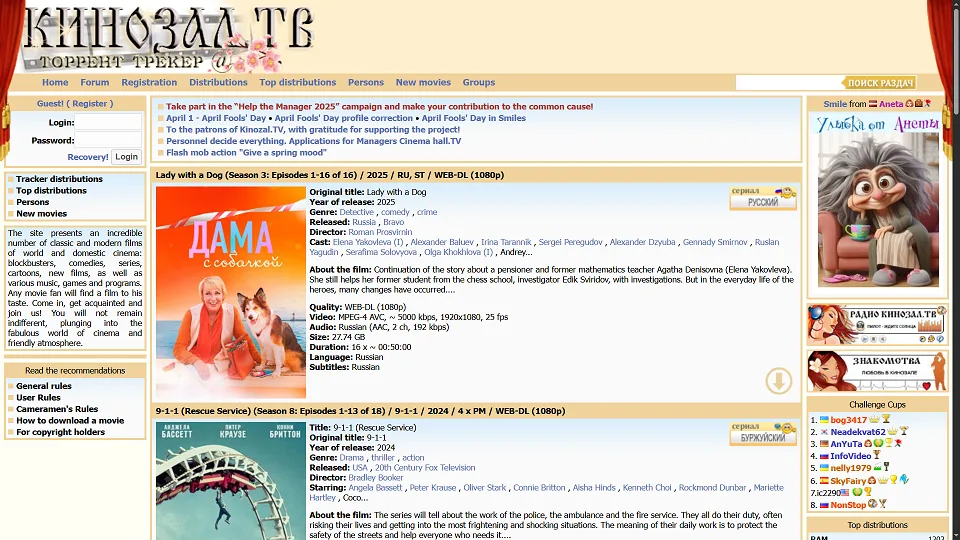Open Flash mob action spring mood news
This screenshot has width=960, height=540.
(246, 152)
